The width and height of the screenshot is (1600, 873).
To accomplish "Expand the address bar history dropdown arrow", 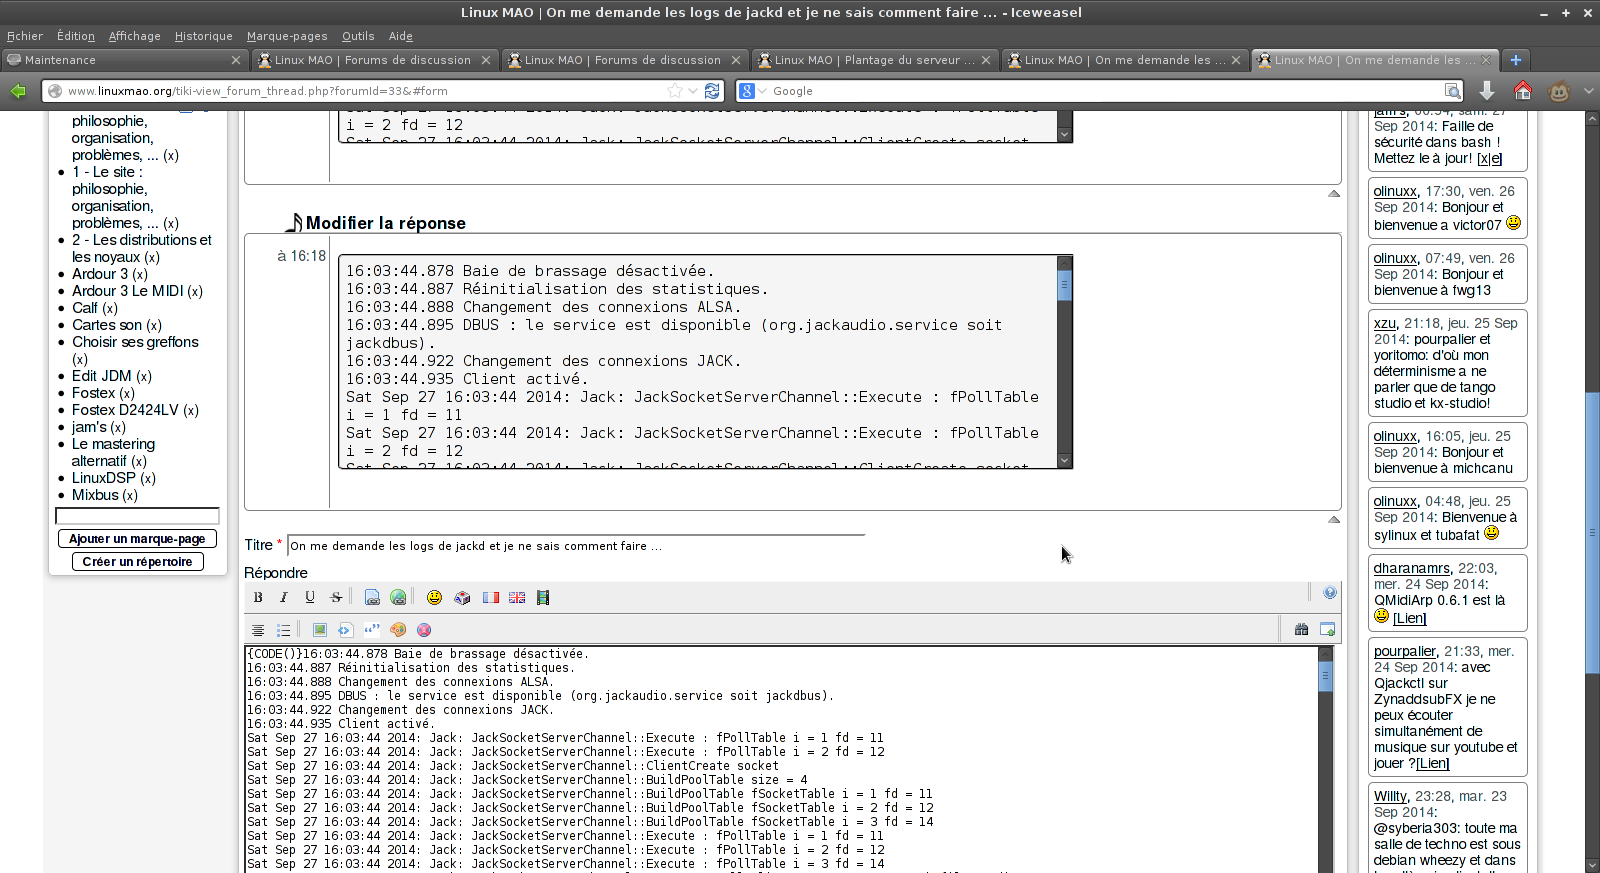I will 693,91.
